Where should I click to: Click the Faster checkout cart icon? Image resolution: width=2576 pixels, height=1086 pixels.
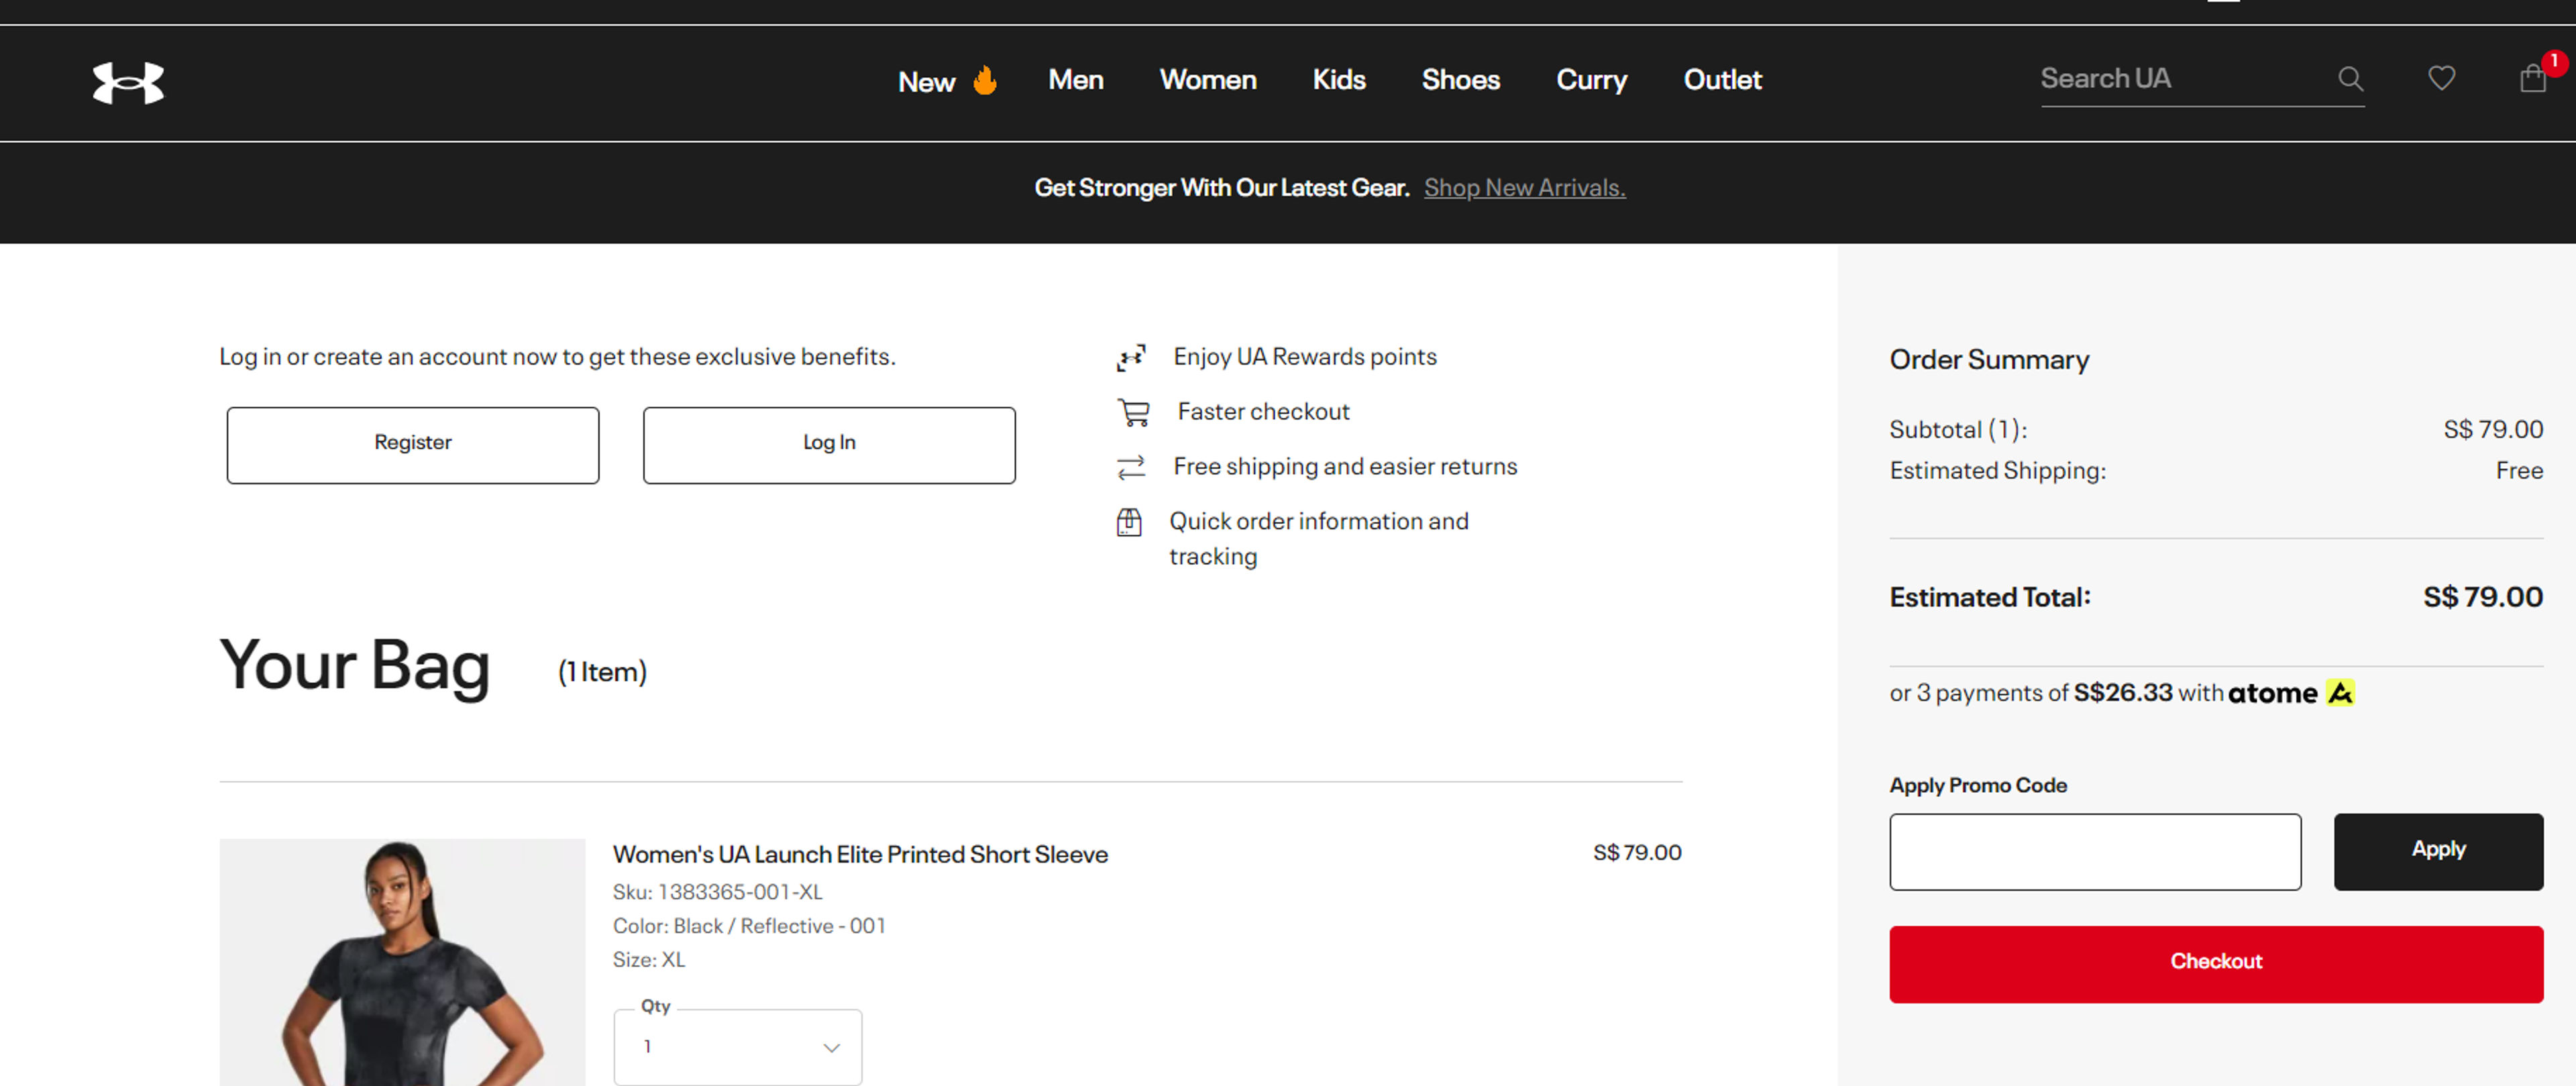1133,412
